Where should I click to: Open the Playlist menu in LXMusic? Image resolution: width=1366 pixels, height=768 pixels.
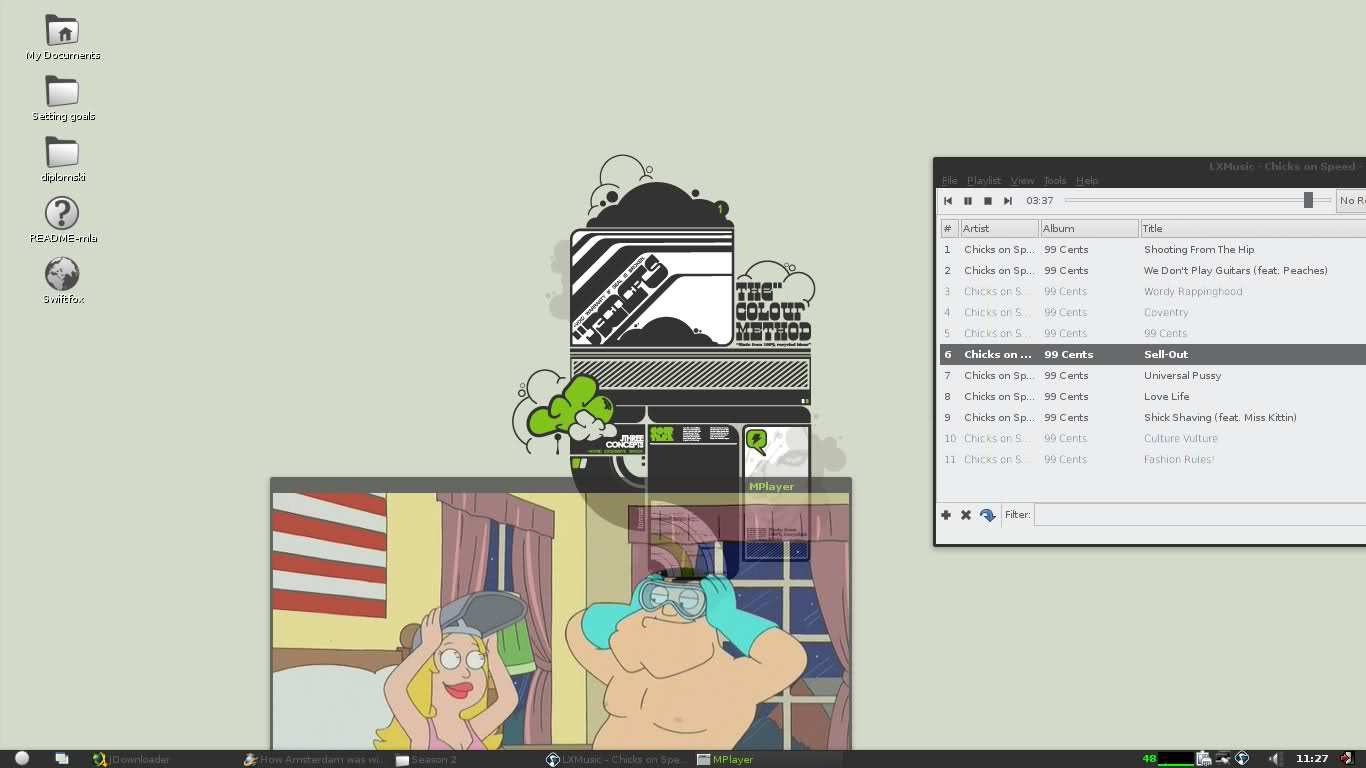983,181
